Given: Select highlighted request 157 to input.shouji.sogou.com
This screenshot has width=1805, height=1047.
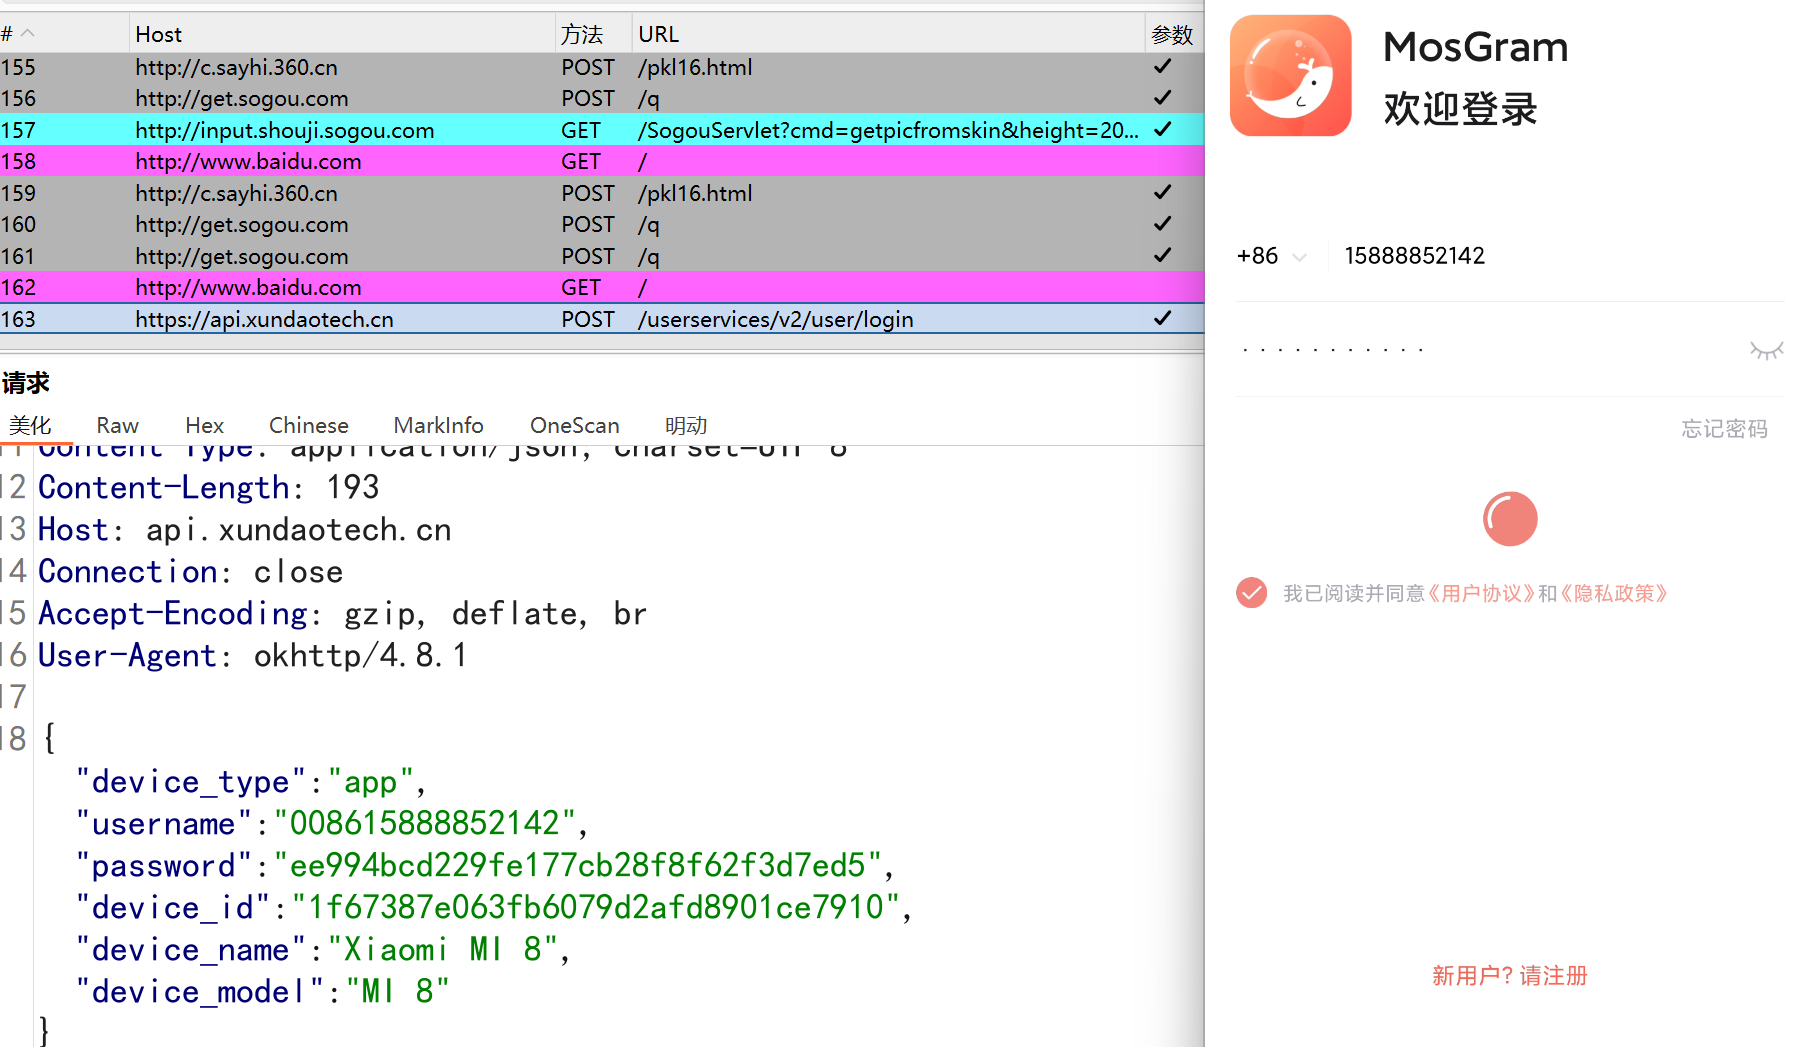Looking at the screenshot, I should [284, 130].
